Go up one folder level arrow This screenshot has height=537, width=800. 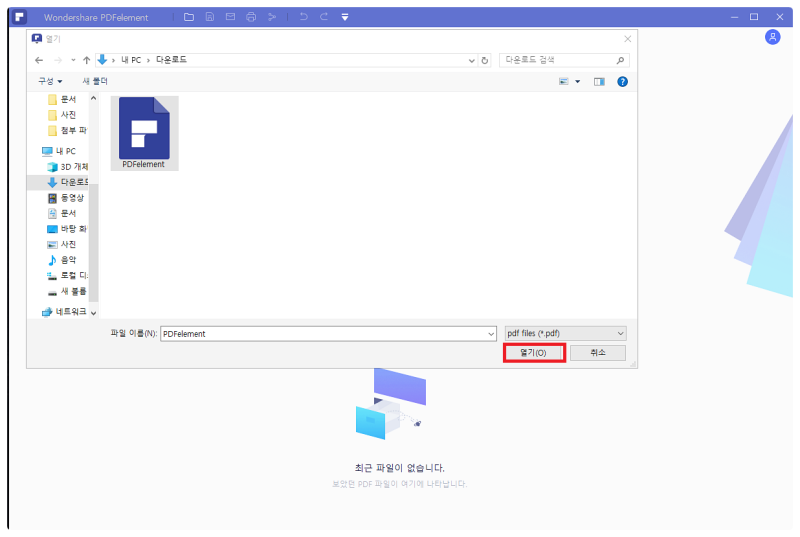87,60
